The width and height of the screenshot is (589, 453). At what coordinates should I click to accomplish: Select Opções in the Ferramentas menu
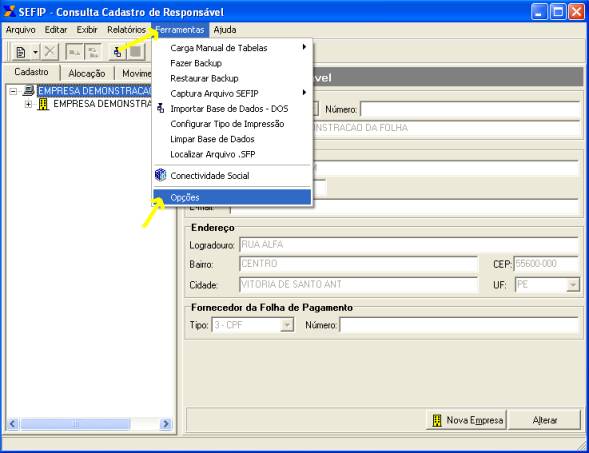pos(232,197)
